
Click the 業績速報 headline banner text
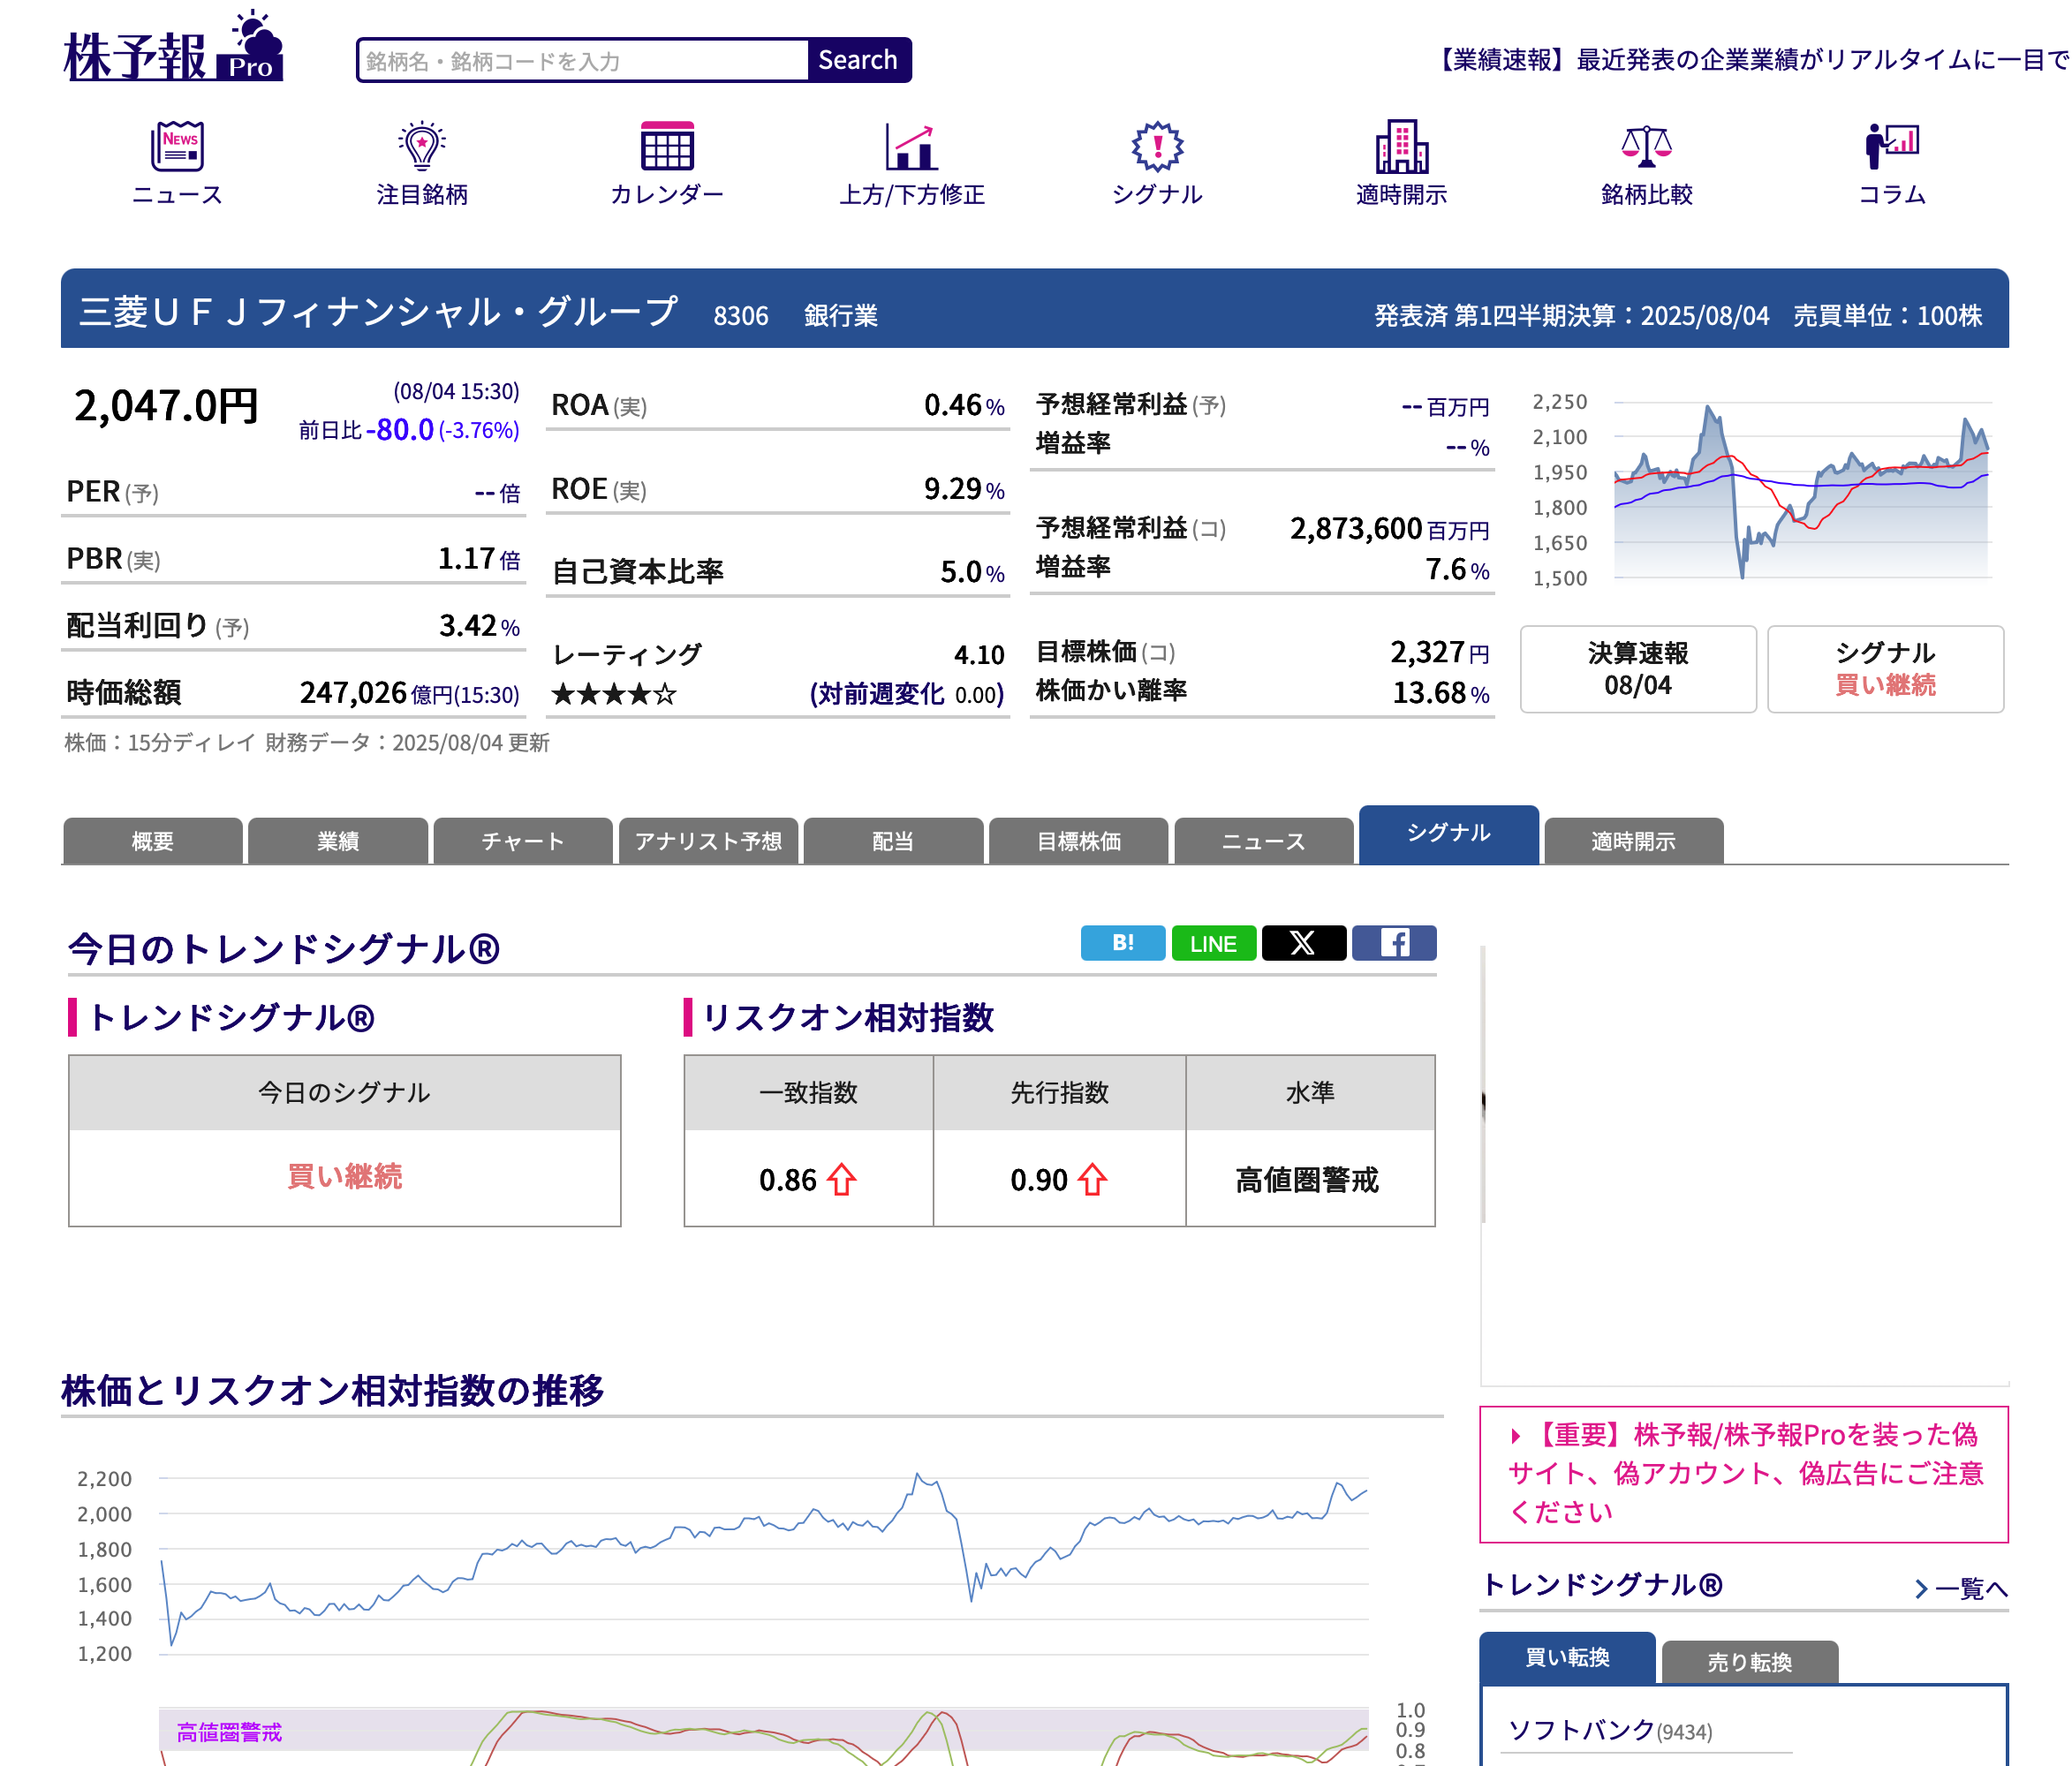pos(1753,60)
